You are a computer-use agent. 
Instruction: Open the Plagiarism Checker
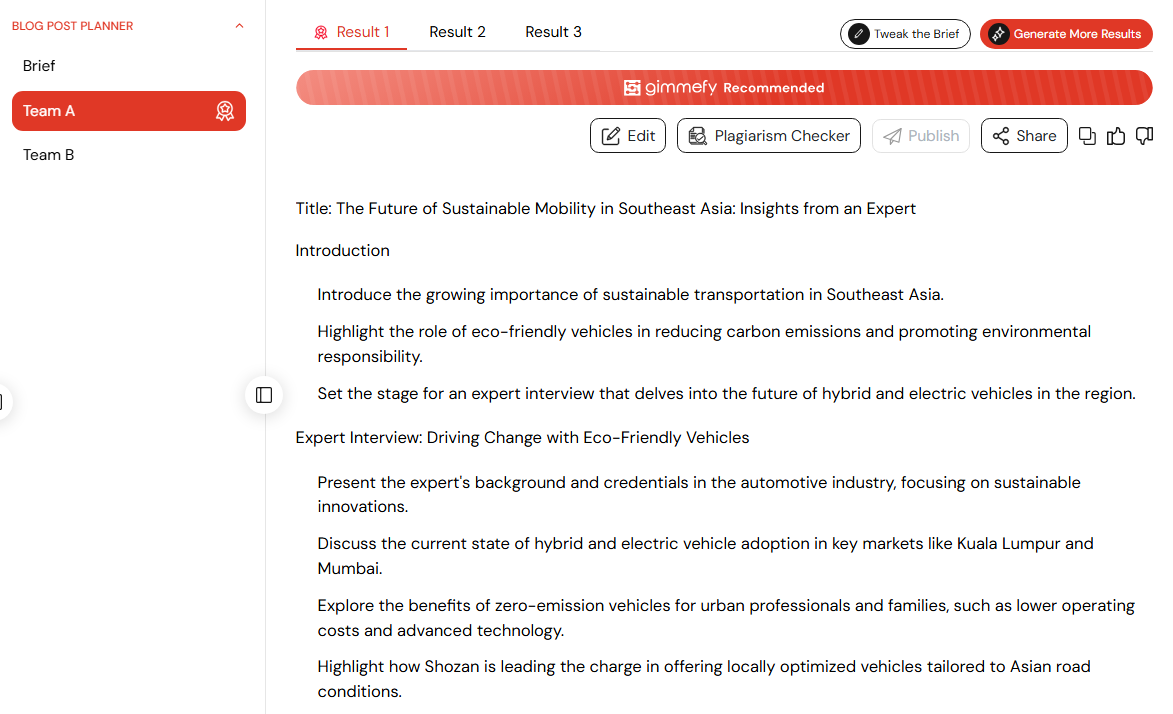768,135
